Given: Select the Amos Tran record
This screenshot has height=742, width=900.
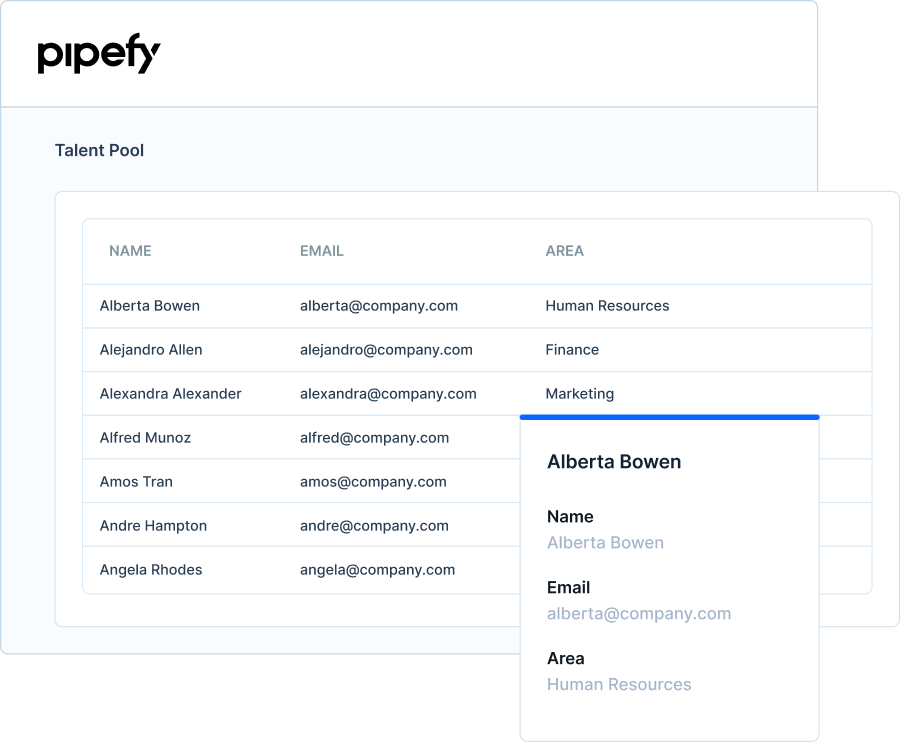Looking at the screenshot, I should coord(136,482).
